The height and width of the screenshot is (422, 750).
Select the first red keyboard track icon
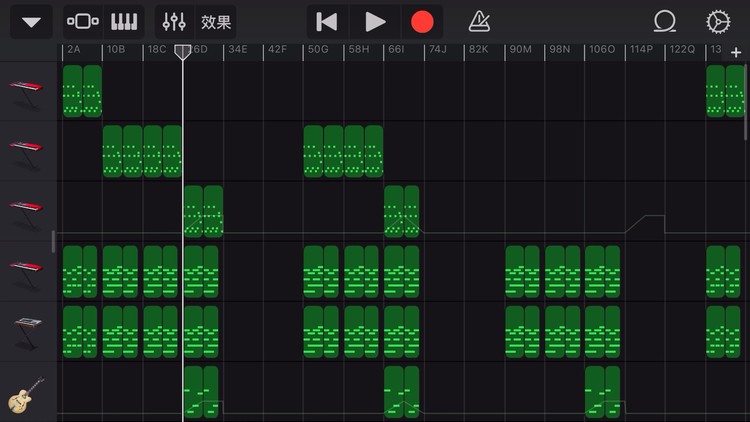click(x=26, y=91)
